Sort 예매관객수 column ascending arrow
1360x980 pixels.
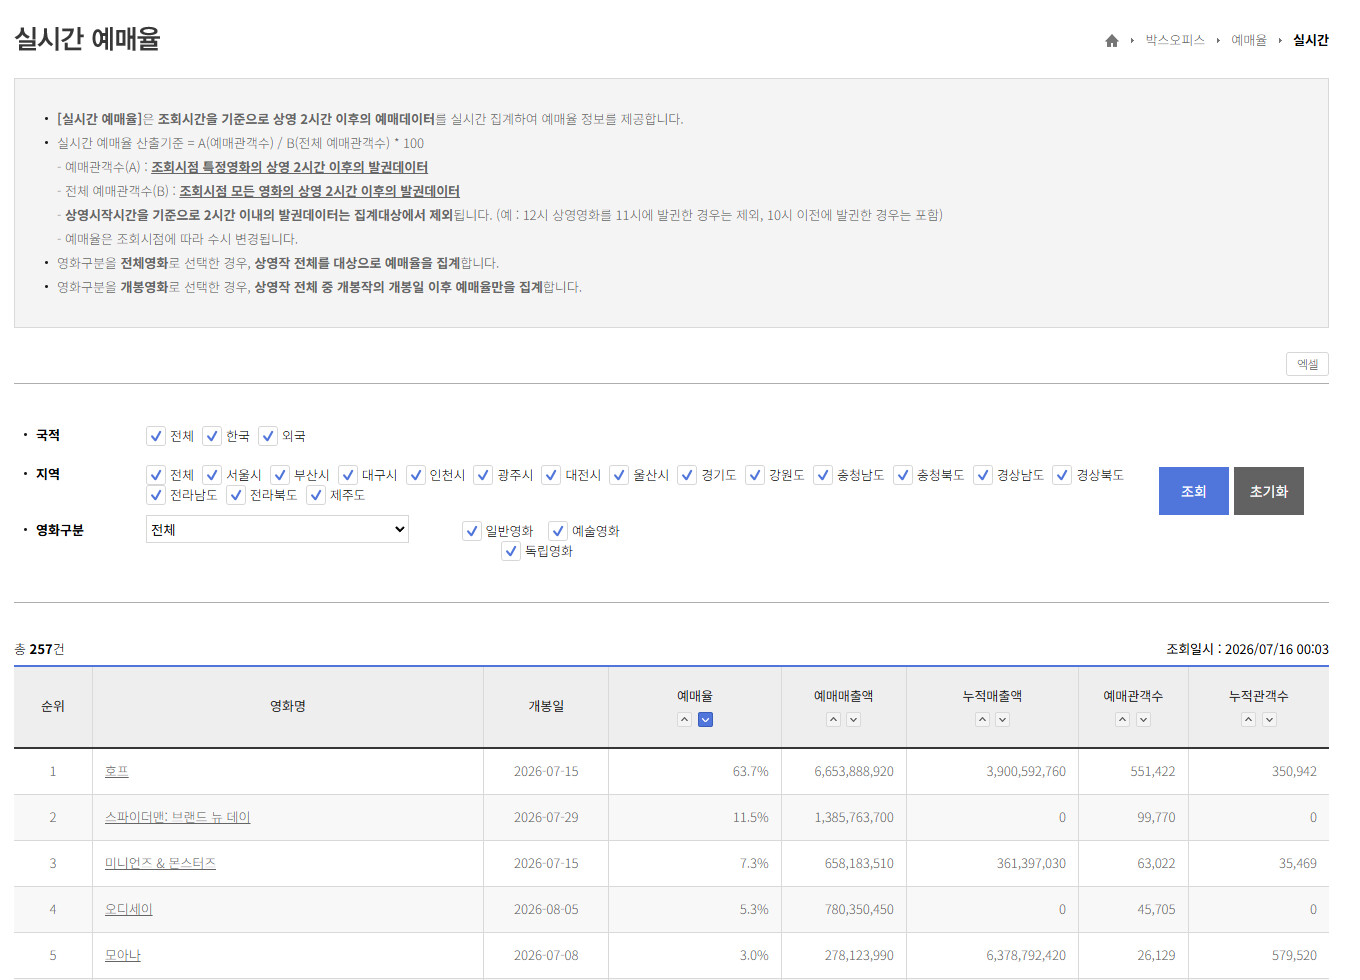tap(1122, 720)
